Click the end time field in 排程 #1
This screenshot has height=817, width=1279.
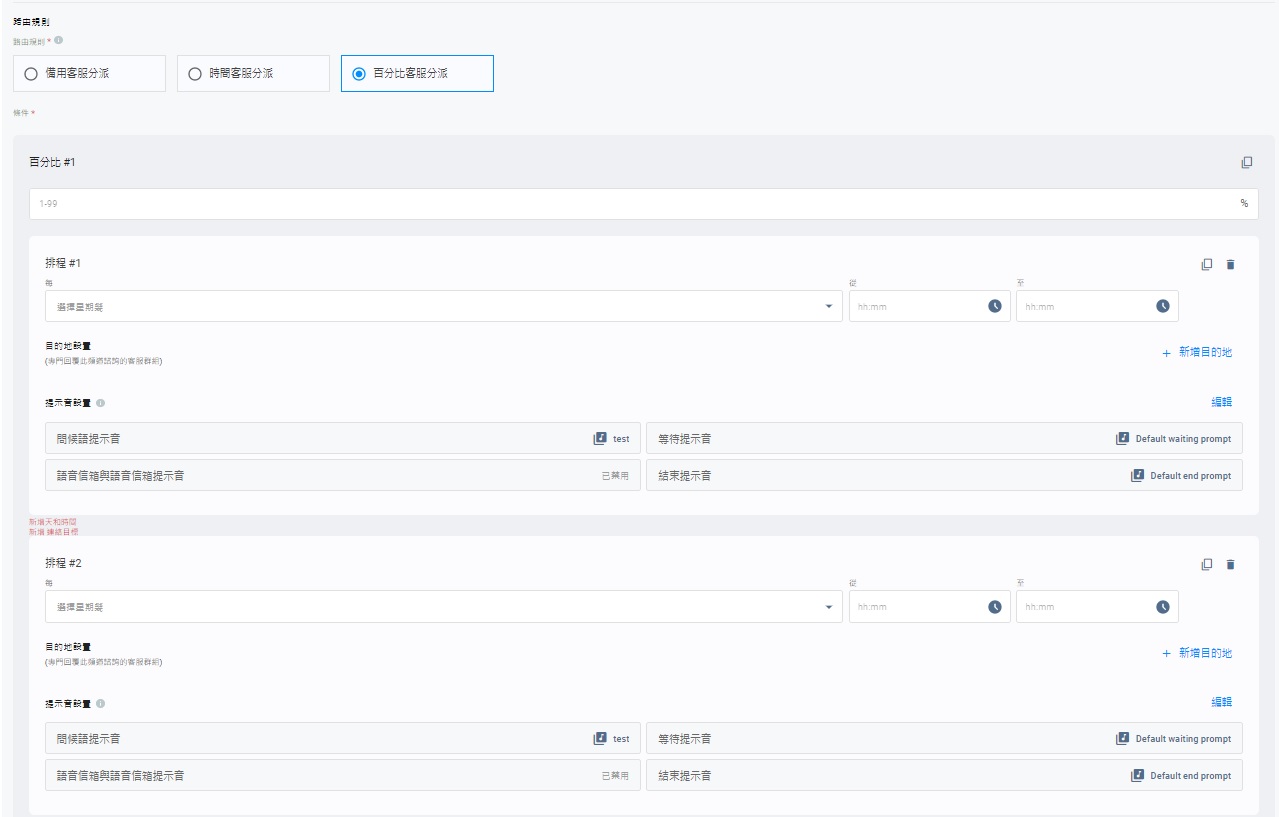click(1097, 306)
